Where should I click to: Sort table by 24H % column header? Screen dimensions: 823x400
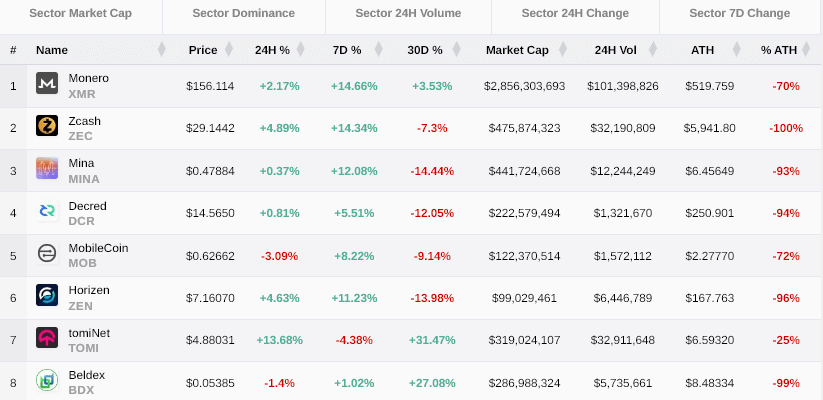(271, 49)
